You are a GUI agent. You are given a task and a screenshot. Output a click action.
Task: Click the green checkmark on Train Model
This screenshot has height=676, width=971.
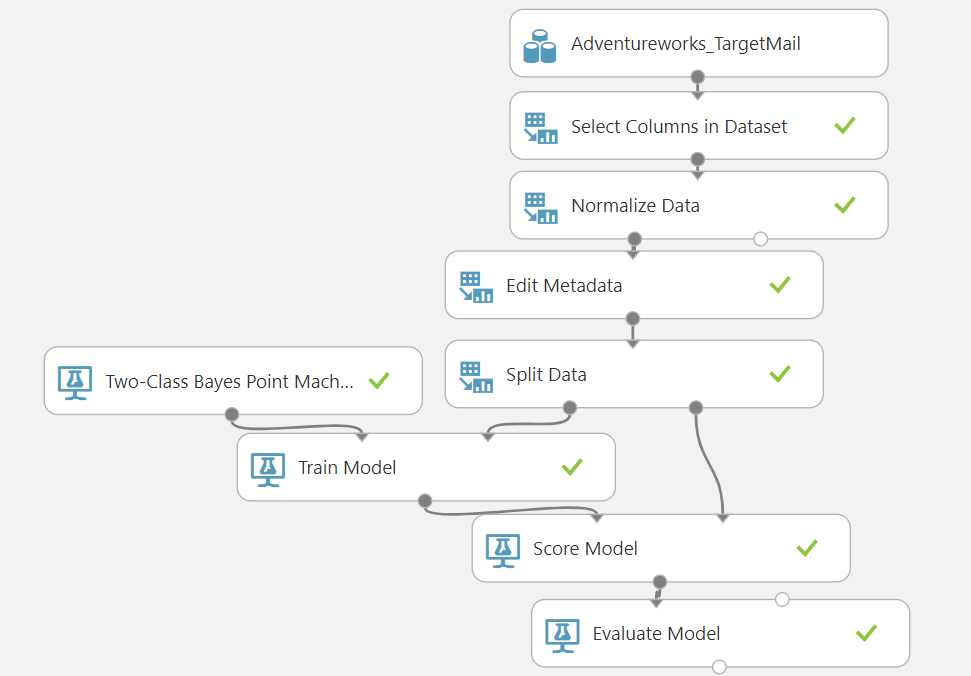(572, 467)
